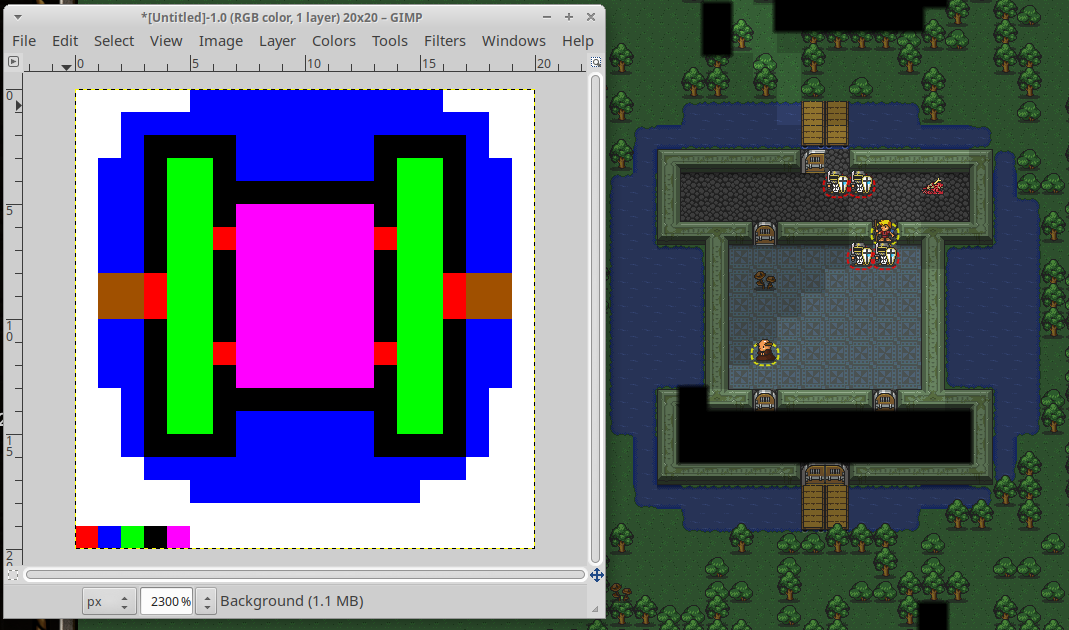Click the mushrooms inside the tiled room

click(x=764, y=280)
